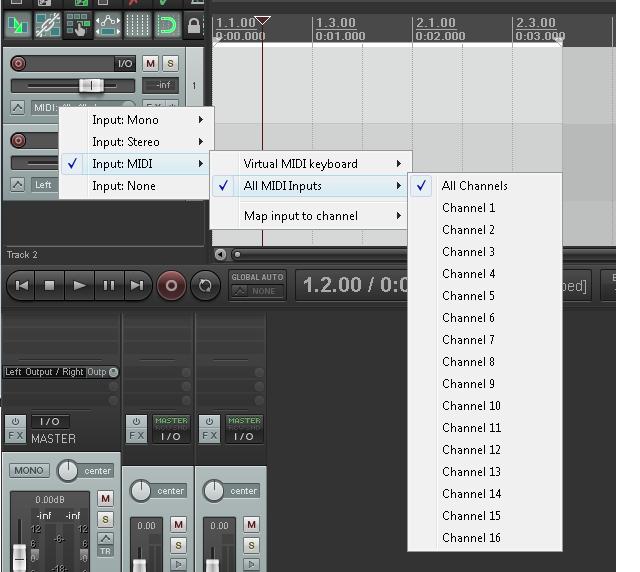Image resolution: width=640 pixels, height=572 pixels.
Task: Toggle the repeat loop button
Action: coord(205,285)
